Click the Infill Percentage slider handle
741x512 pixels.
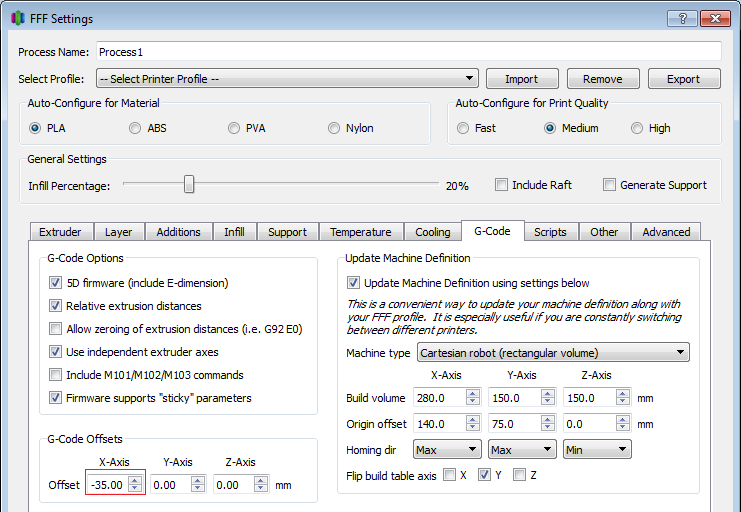pyautogui.click(x=189, y=184)
